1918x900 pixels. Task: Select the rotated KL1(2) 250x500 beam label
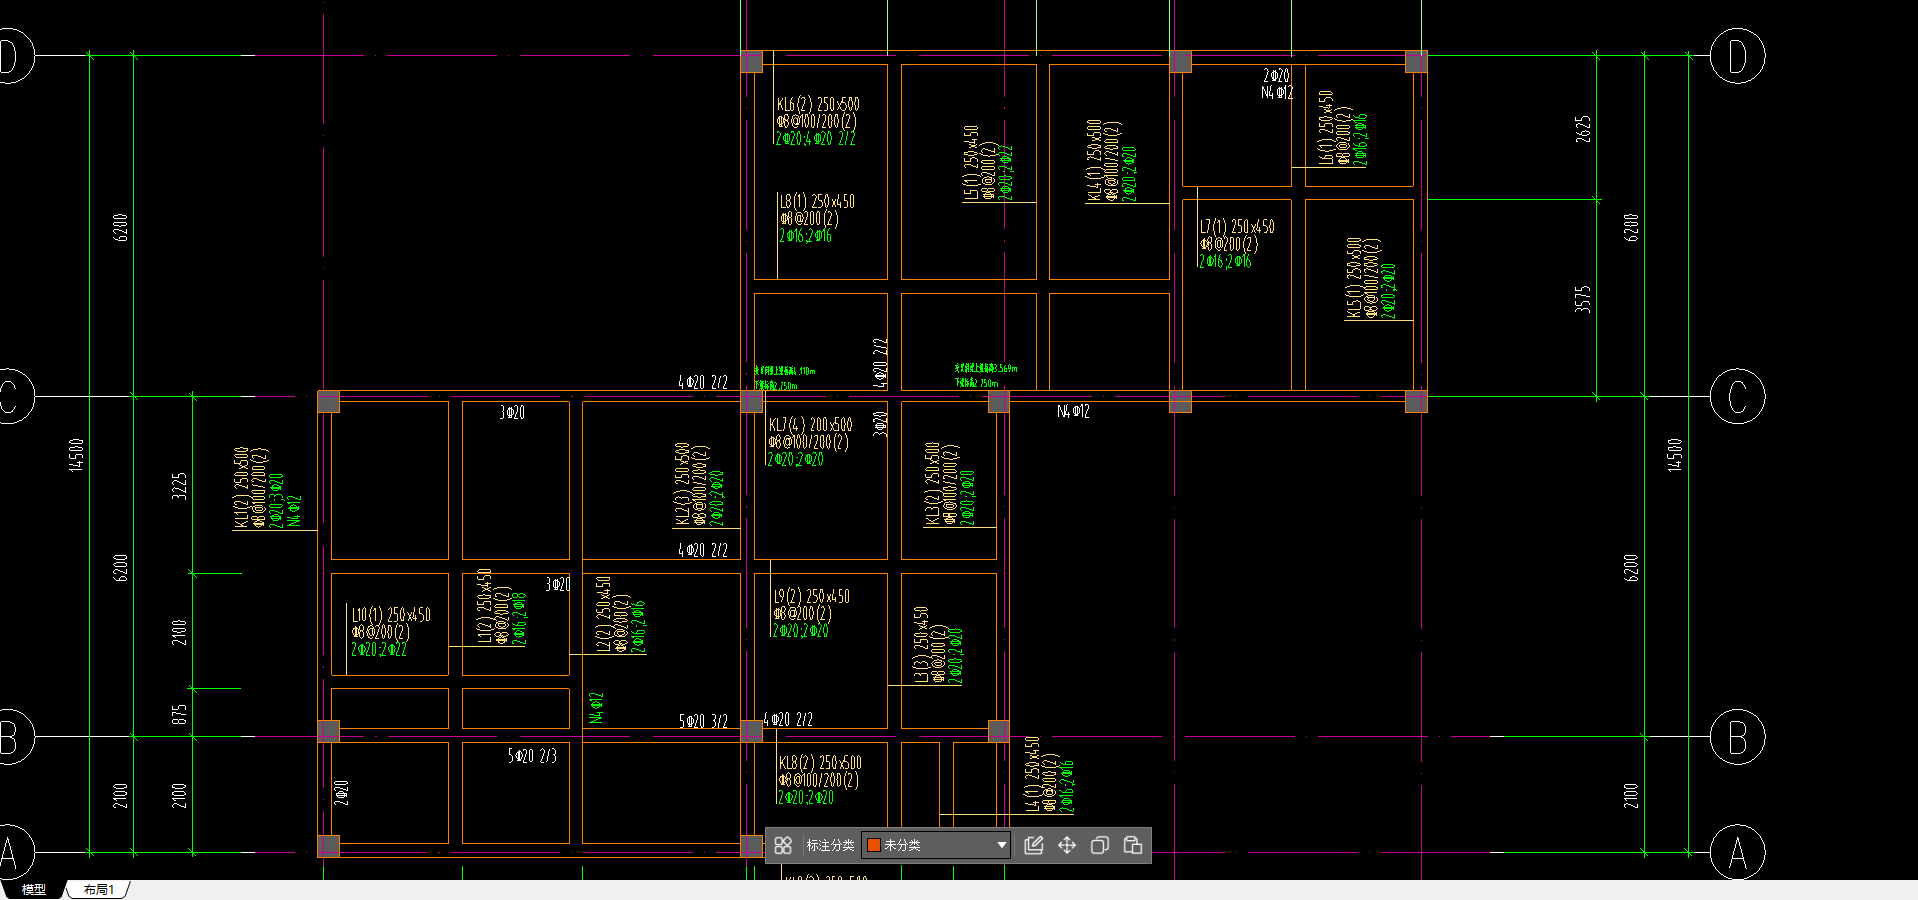(241, 487)
